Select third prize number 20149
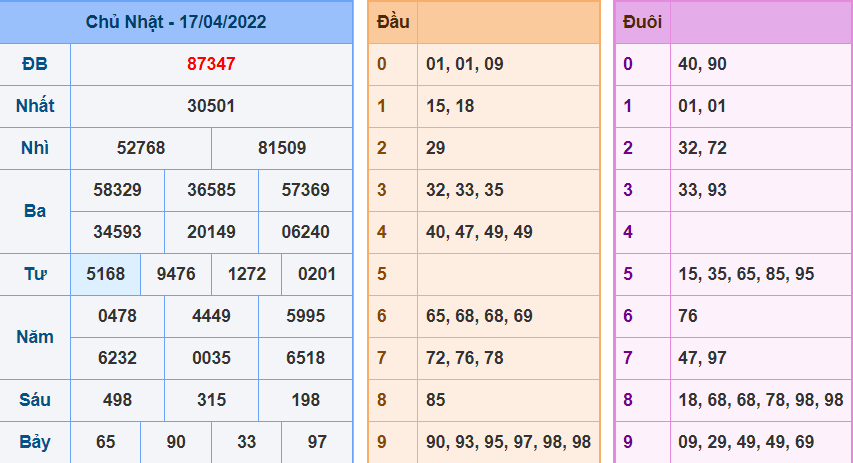This screenshot has width=853, height=463. [x=212, y=232]
